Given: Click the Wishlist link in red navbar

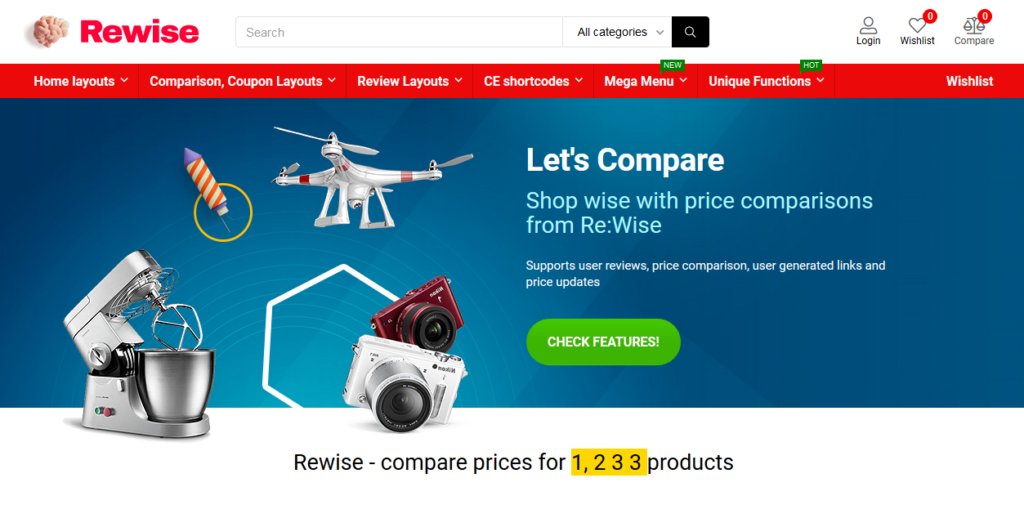Looking at the screenshot, I should [969, 81].
